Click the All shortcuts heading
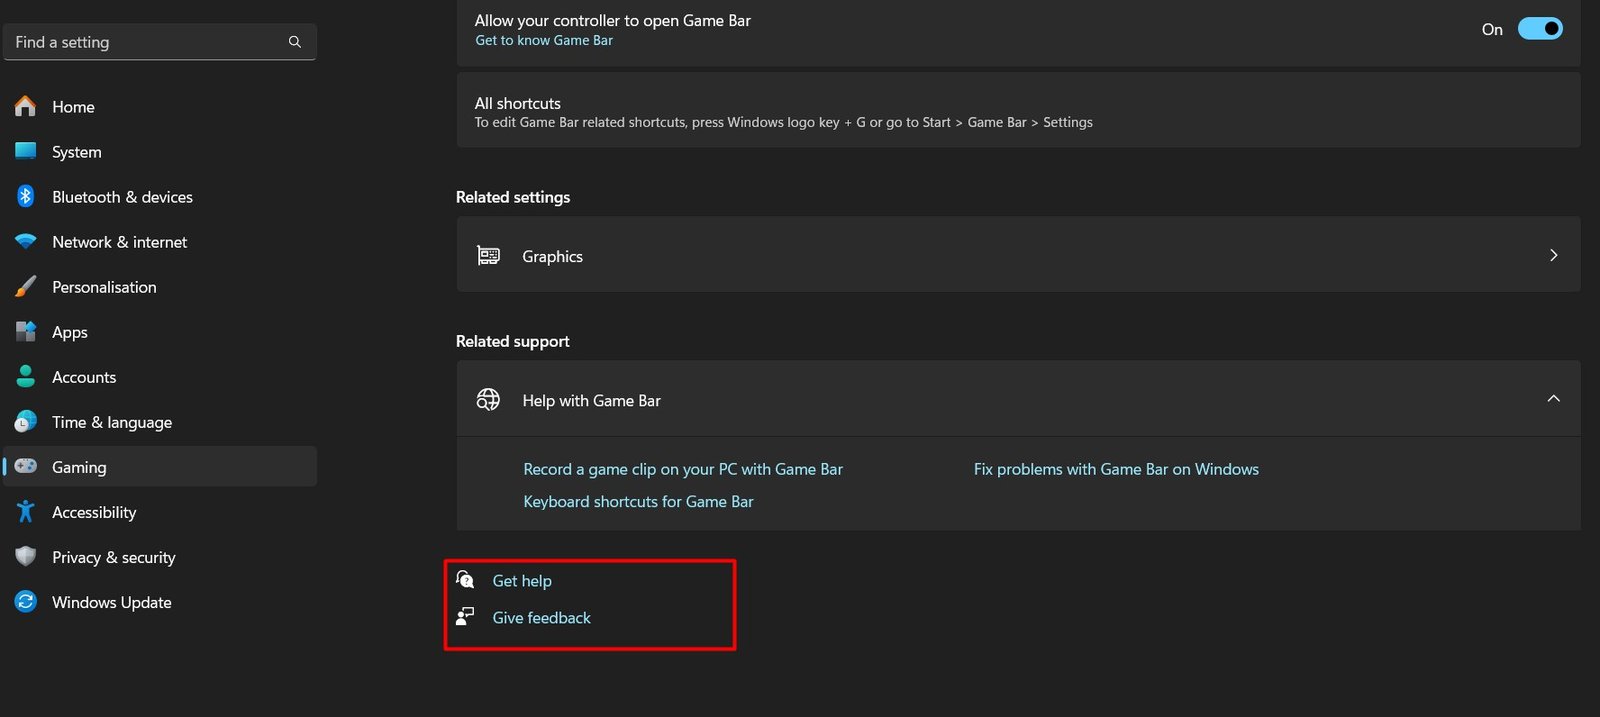Image resolution: width=1600 pixels, height=717 pixels. point(518,103)
